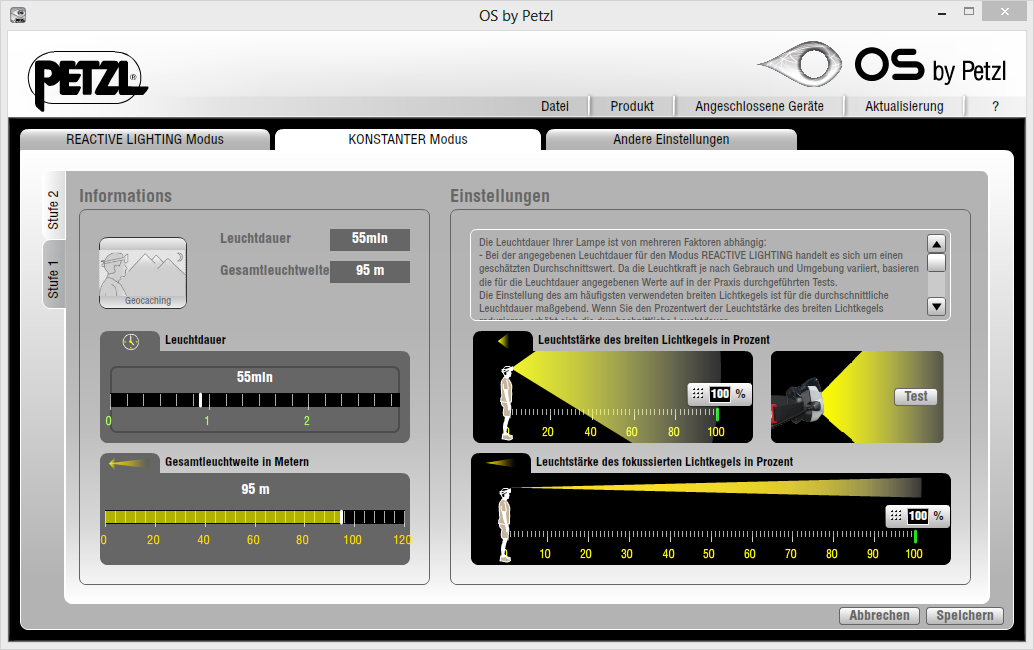The height and width of the screenshot is (650, 1034).
Task: Click the label 'Leuchtstärke des breiten Lichtkegels in Prozent'
Action: [x=654, y=340]
